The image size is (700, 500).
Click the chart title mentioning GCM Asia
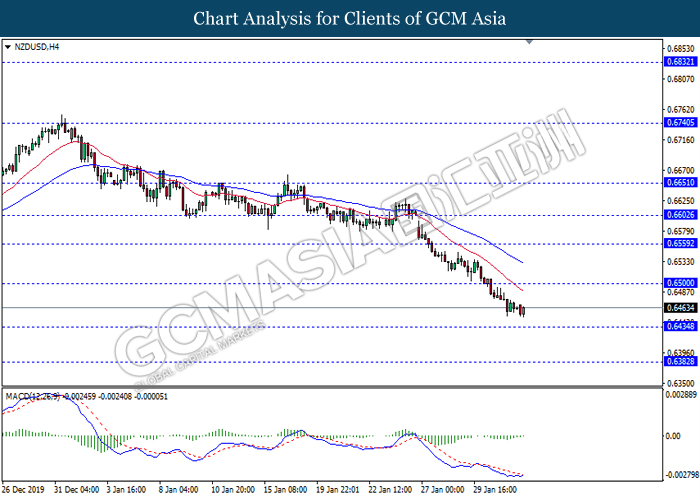coord(350,18)
